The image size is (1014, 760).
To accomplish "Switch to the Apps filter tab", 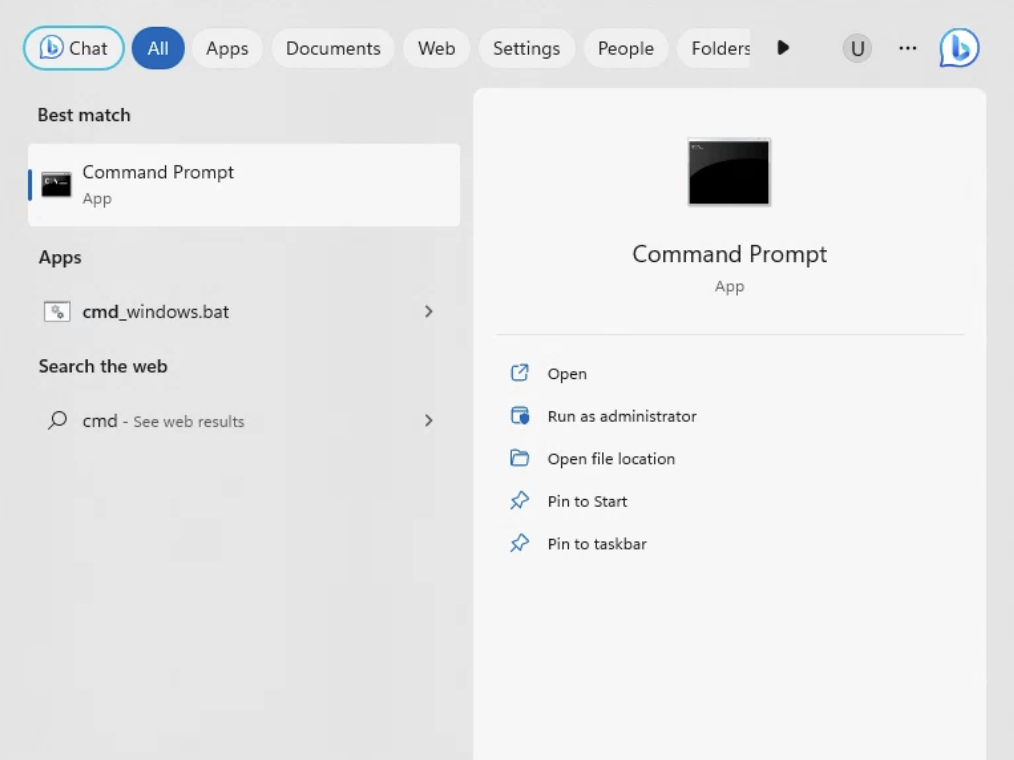I will [x=227, y=48].
